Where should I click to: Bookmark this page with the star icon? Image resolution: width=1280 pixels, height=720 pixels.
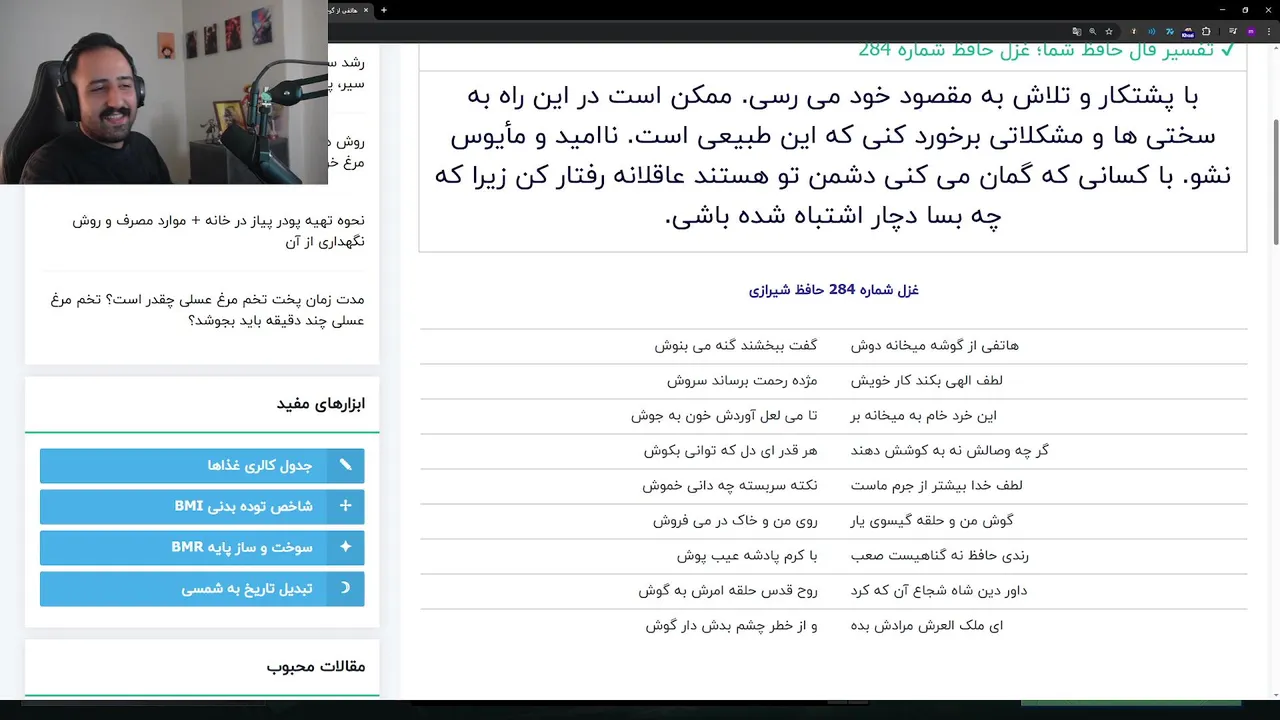[1109, 32]
